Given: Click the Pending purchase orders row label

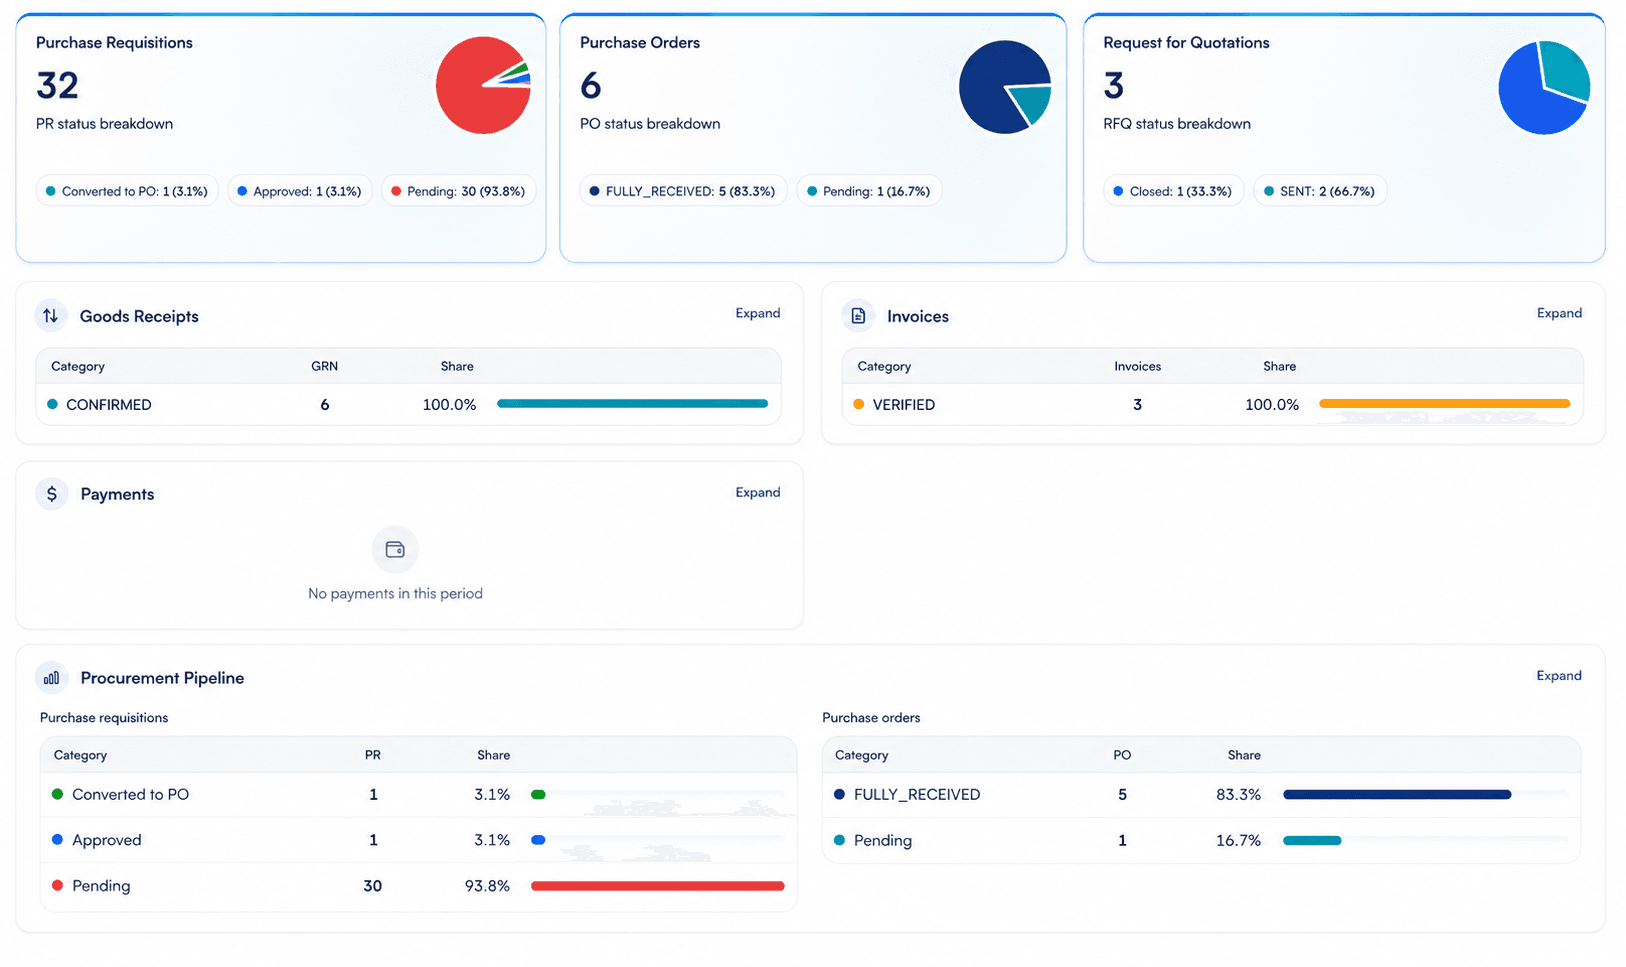Looking at the screenshot, I should pos(883,841).
